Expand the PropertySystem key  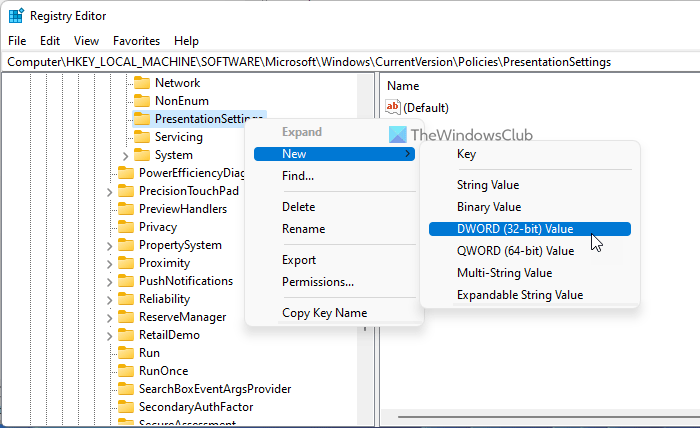(x=109, y=246)
